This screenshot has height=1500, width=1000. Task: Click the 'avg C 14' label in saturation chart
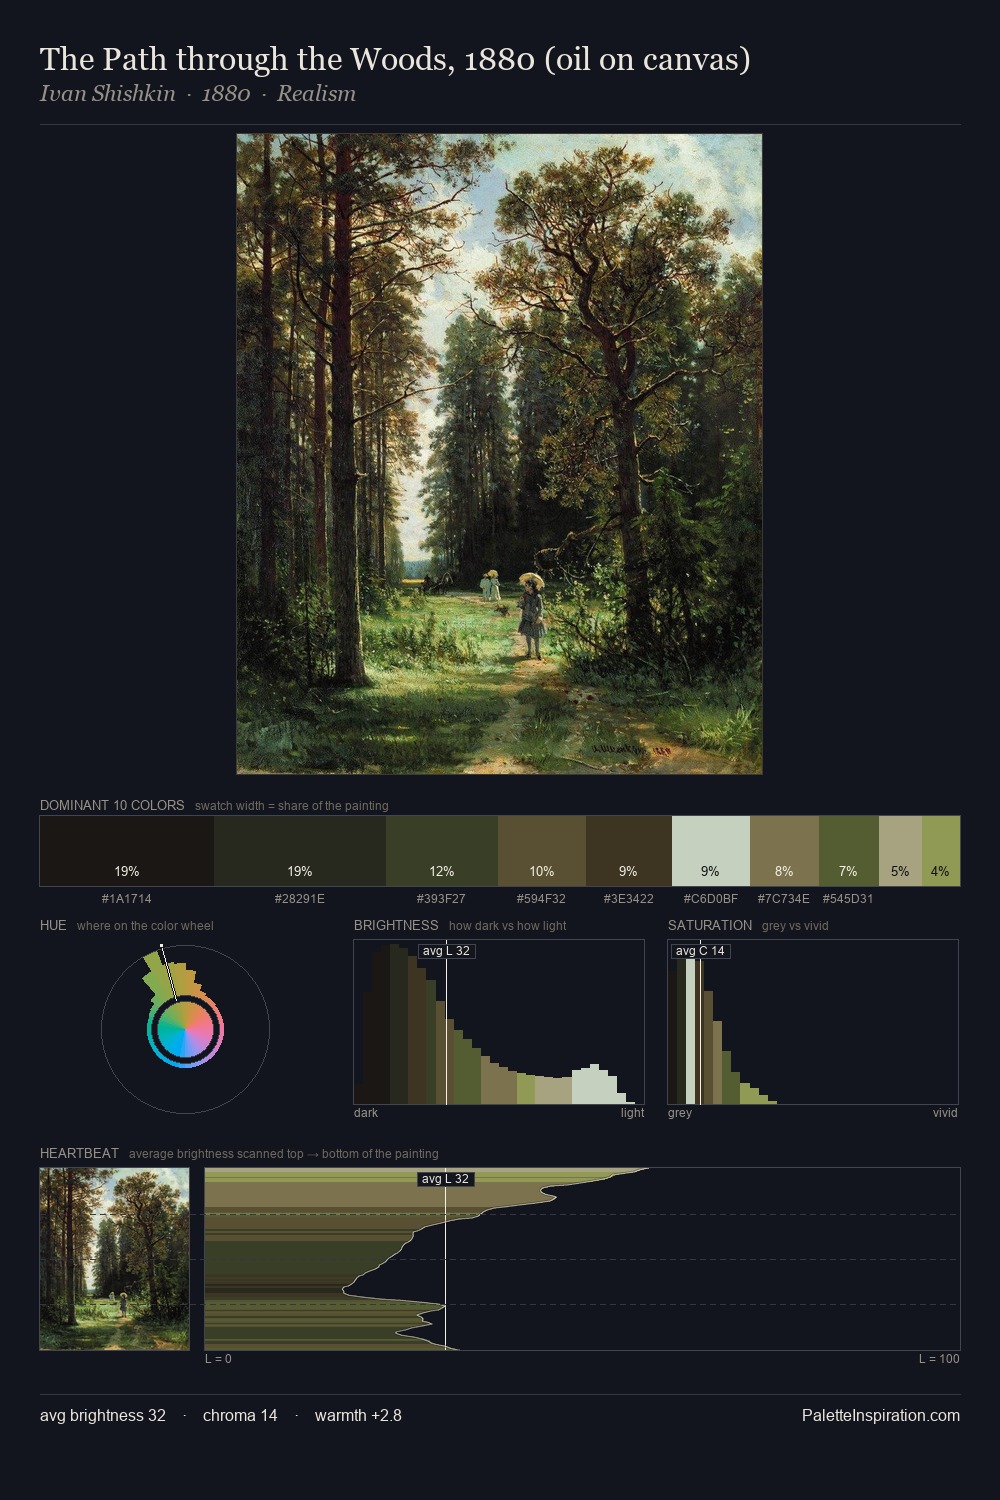coord(701,951)
